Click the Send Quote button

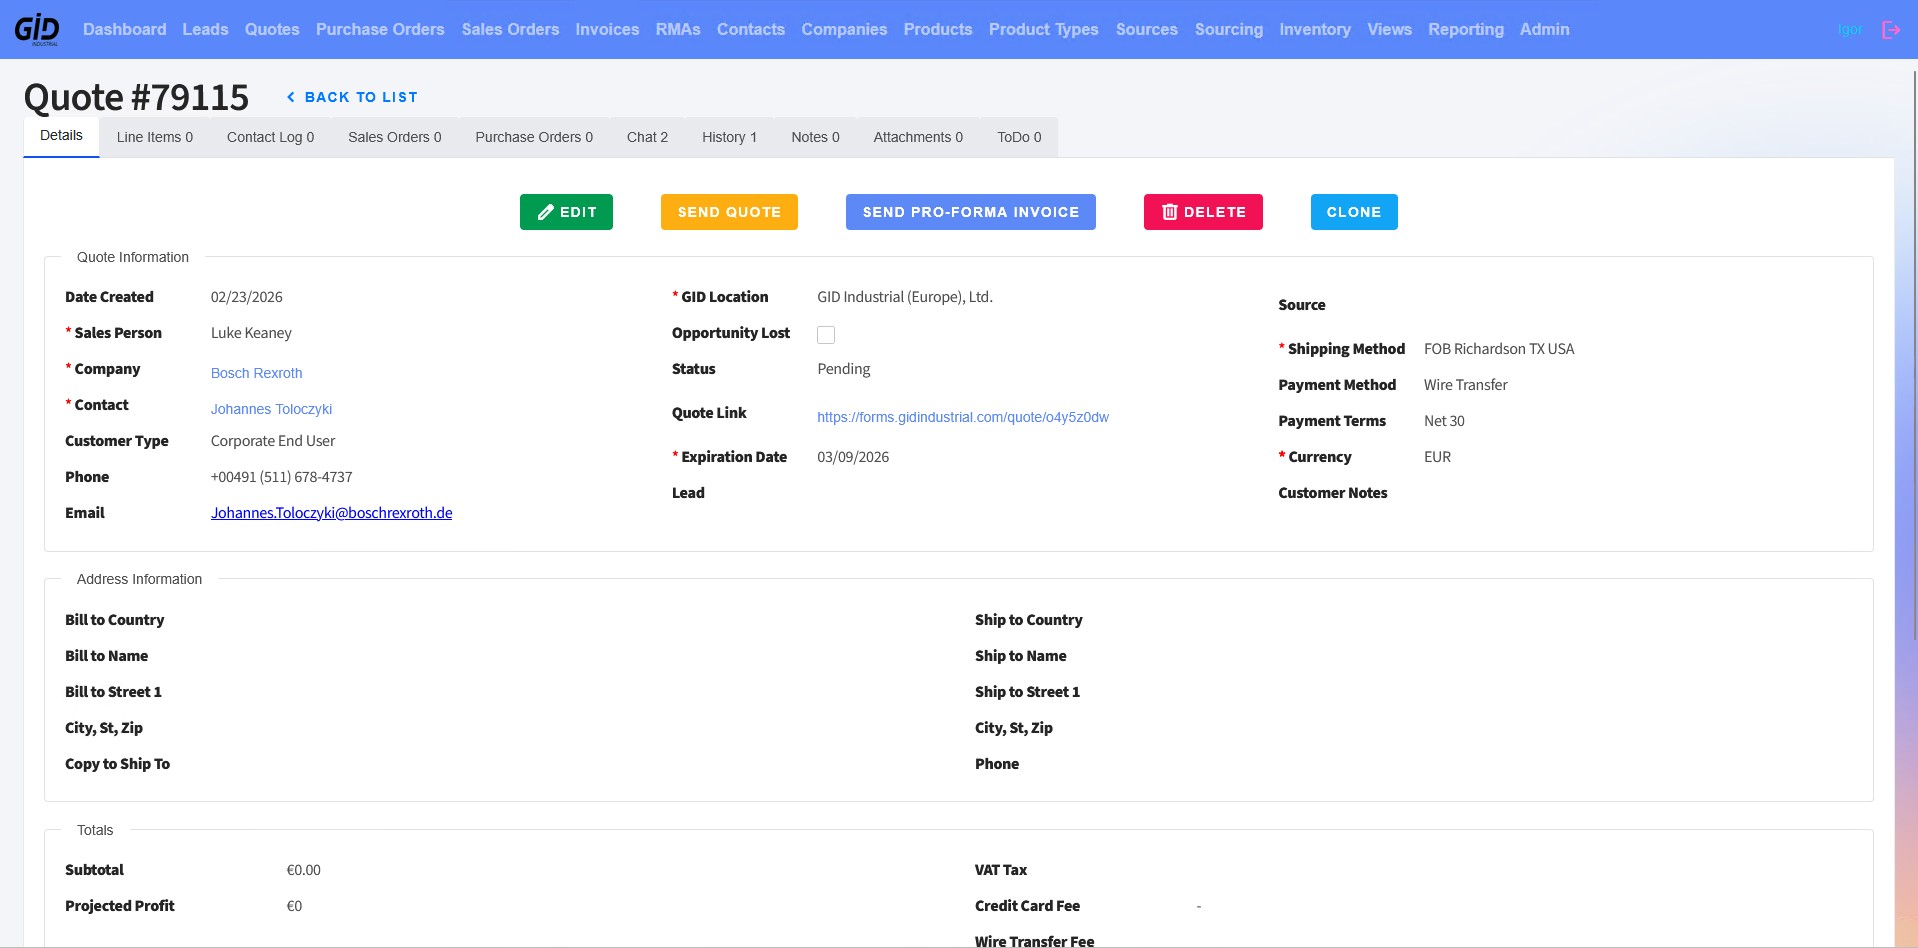coord(729,212)
